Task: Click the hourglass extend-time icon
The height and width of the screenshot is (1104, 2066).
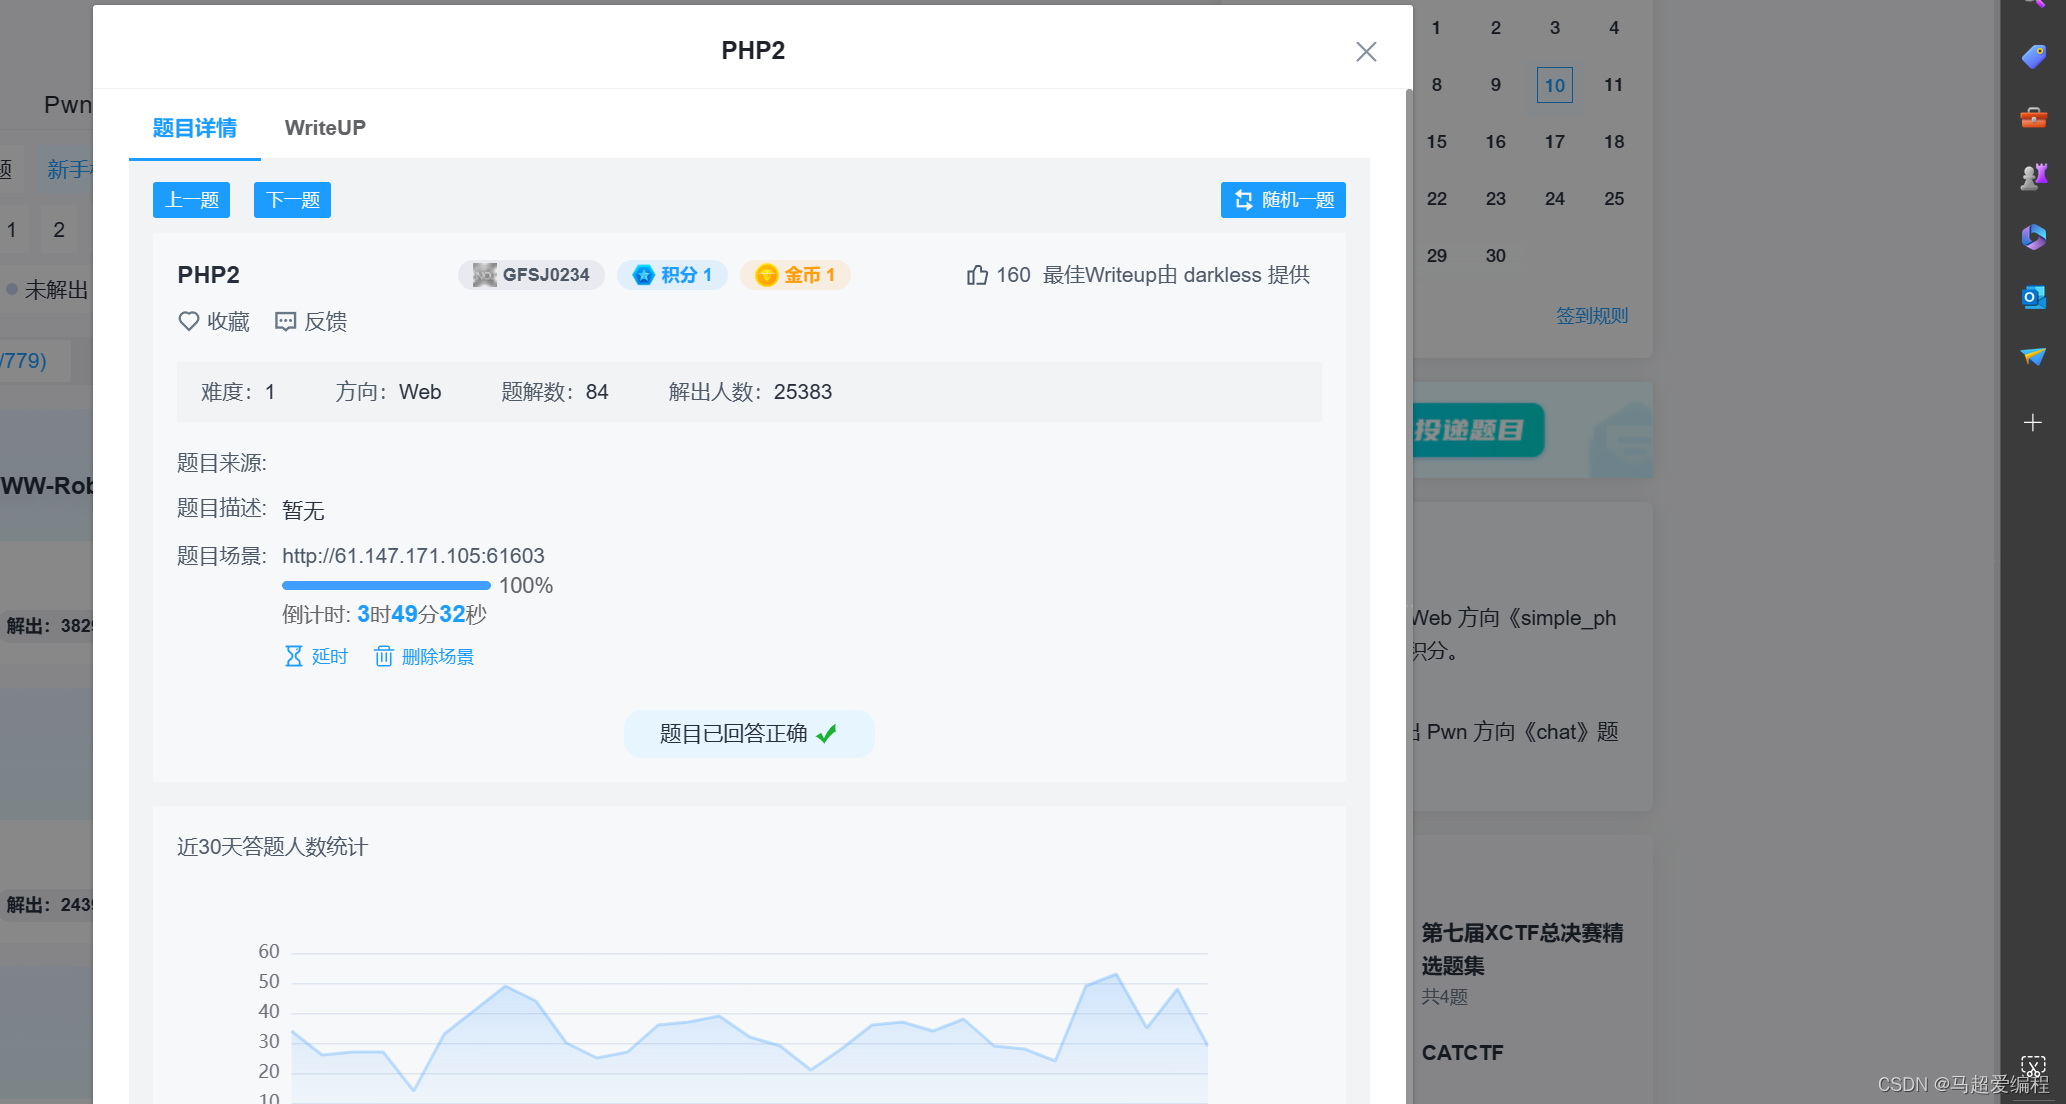Action: click(x=293, y=656)
